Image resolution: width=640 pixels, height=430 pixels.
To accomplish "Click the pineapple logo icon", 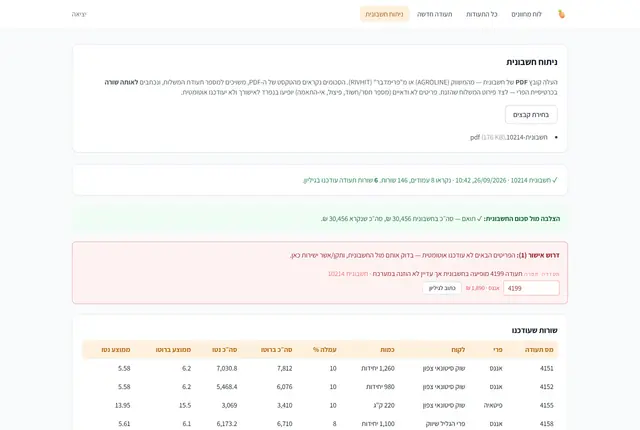I will pyautogui.click(x=562, y=14).
